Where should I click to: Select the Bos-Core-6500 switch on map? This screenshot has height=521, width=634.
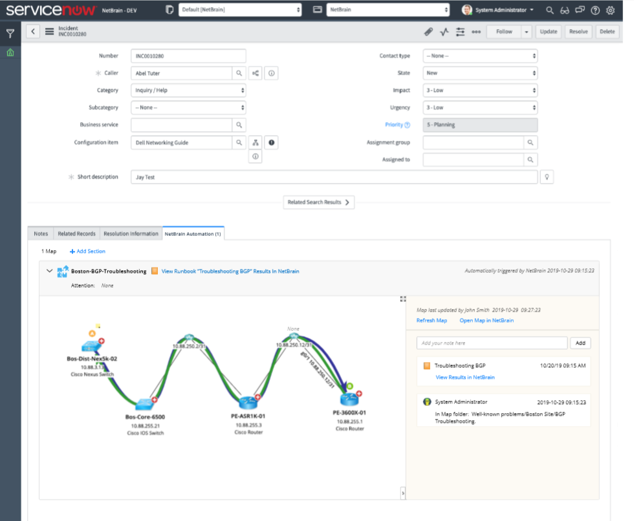click(x=144, y=404)
